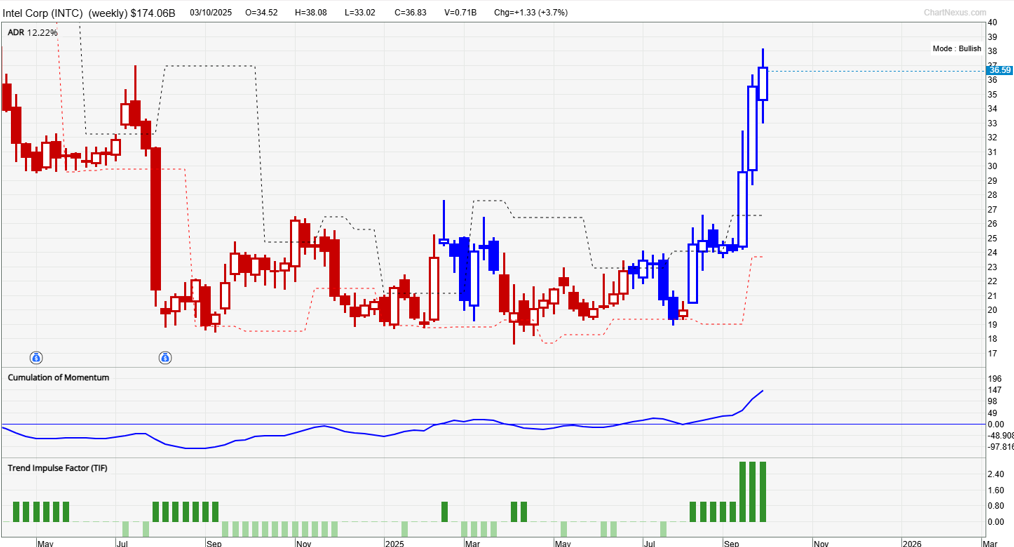Image resolution: width=1014 pixels, height=547 pixels.
Task: Click the dividend money-bag icon near May 2024
Action: 36,357
